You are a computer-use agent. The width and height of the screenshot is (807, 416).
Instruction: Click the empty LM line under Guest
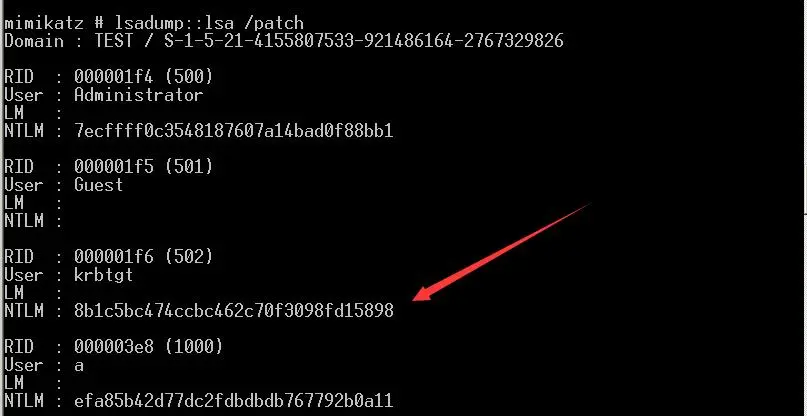(x=33, y=203)
